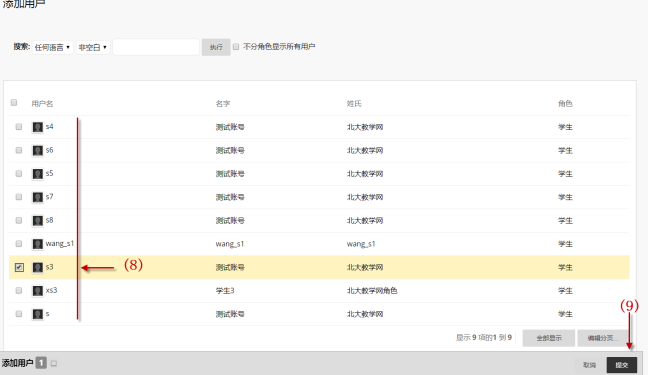The image size is (649, 375).
Task: Click the avatar icon for user s3
Action: [x=38, y=267]
